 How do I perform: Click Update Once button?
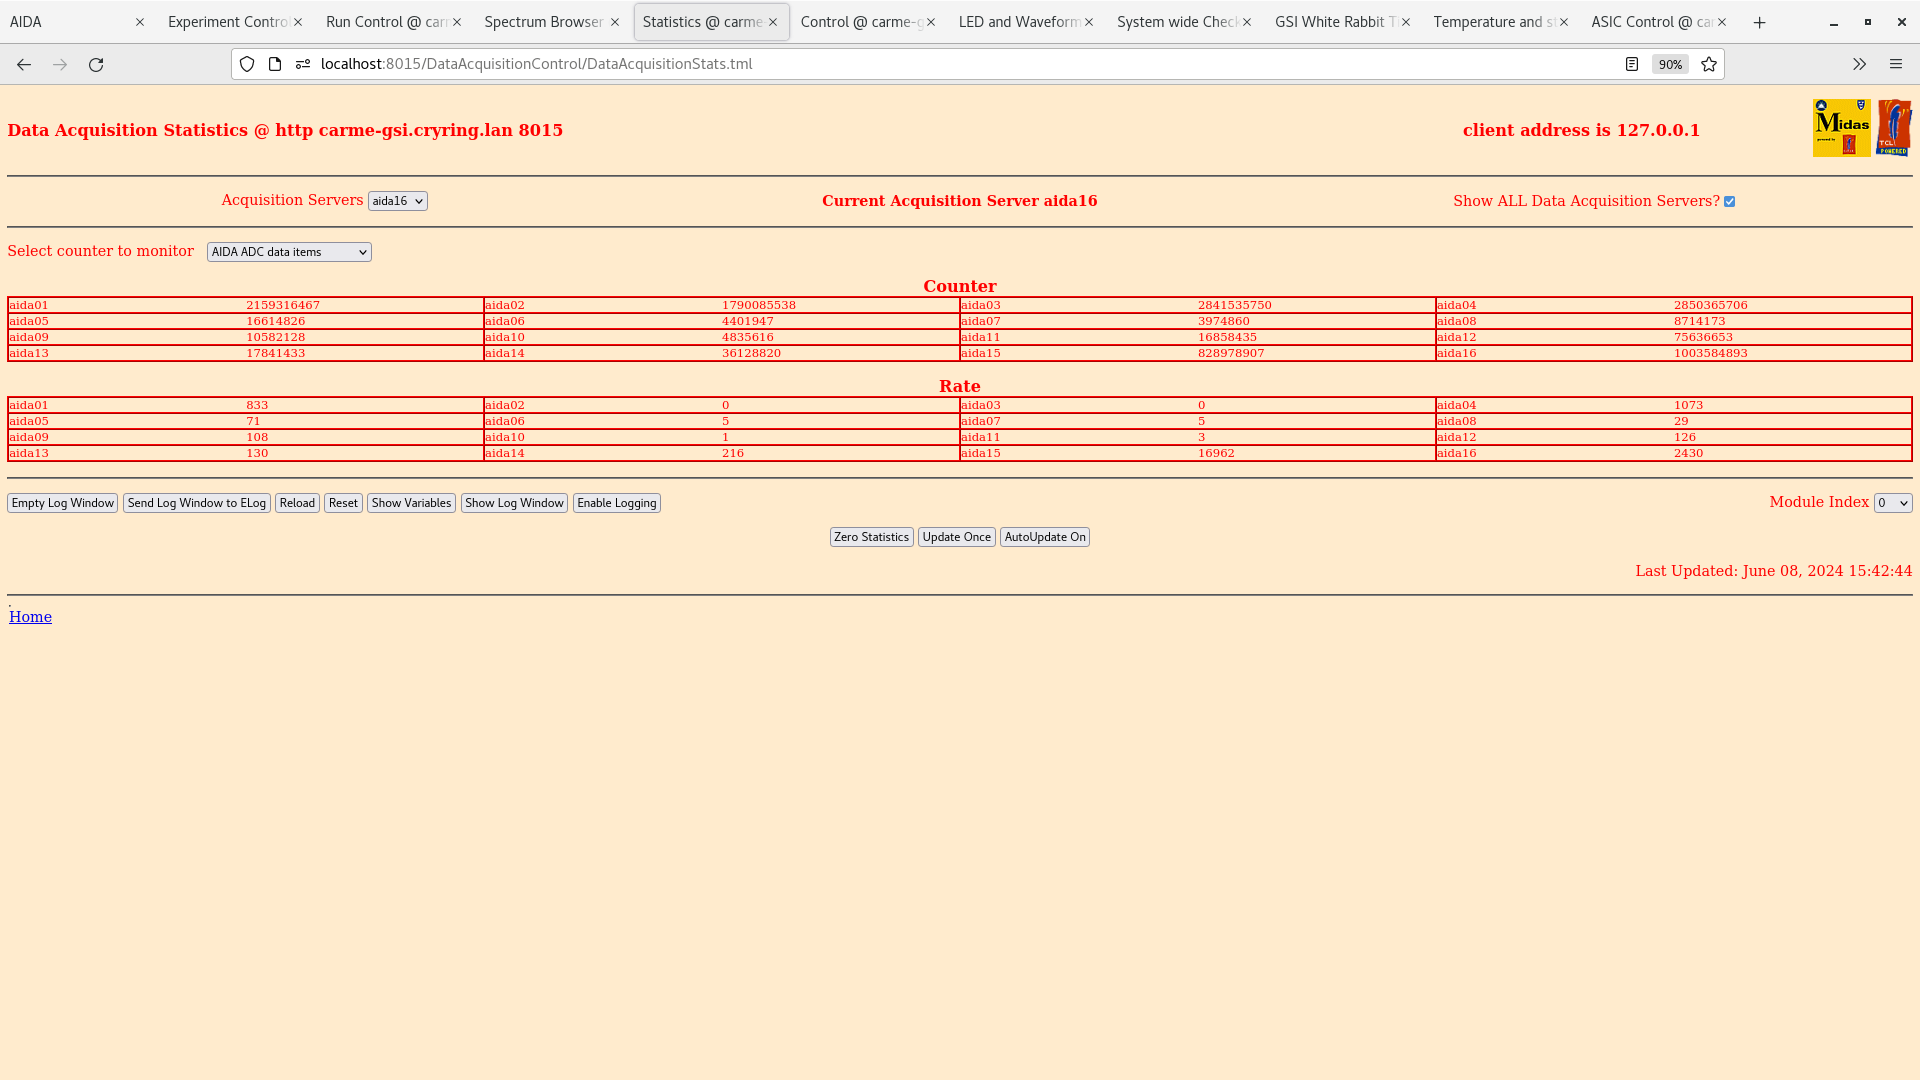[956, 537]
